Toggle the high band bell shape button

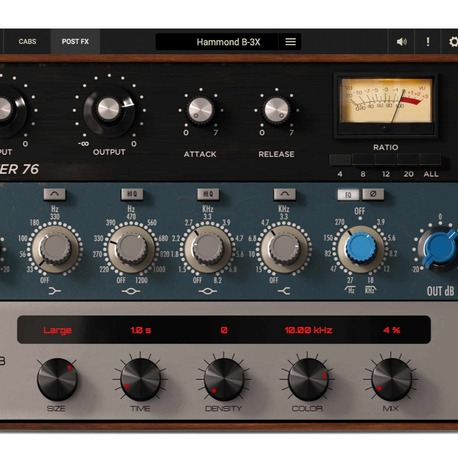(x=284, y=194)
